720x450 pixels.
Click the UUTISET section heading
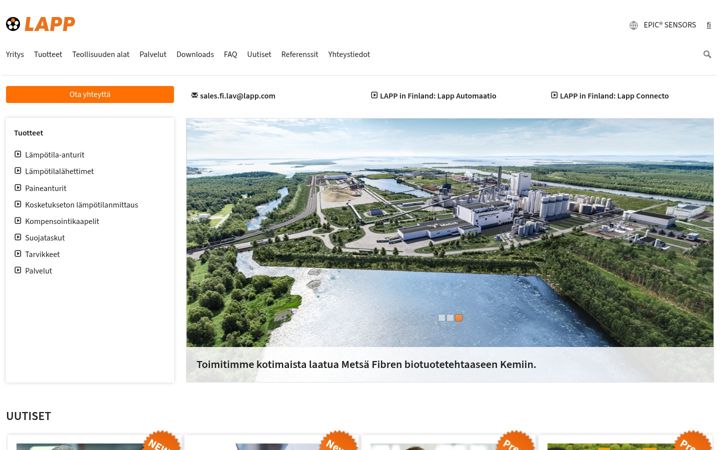tap(28, 416)
